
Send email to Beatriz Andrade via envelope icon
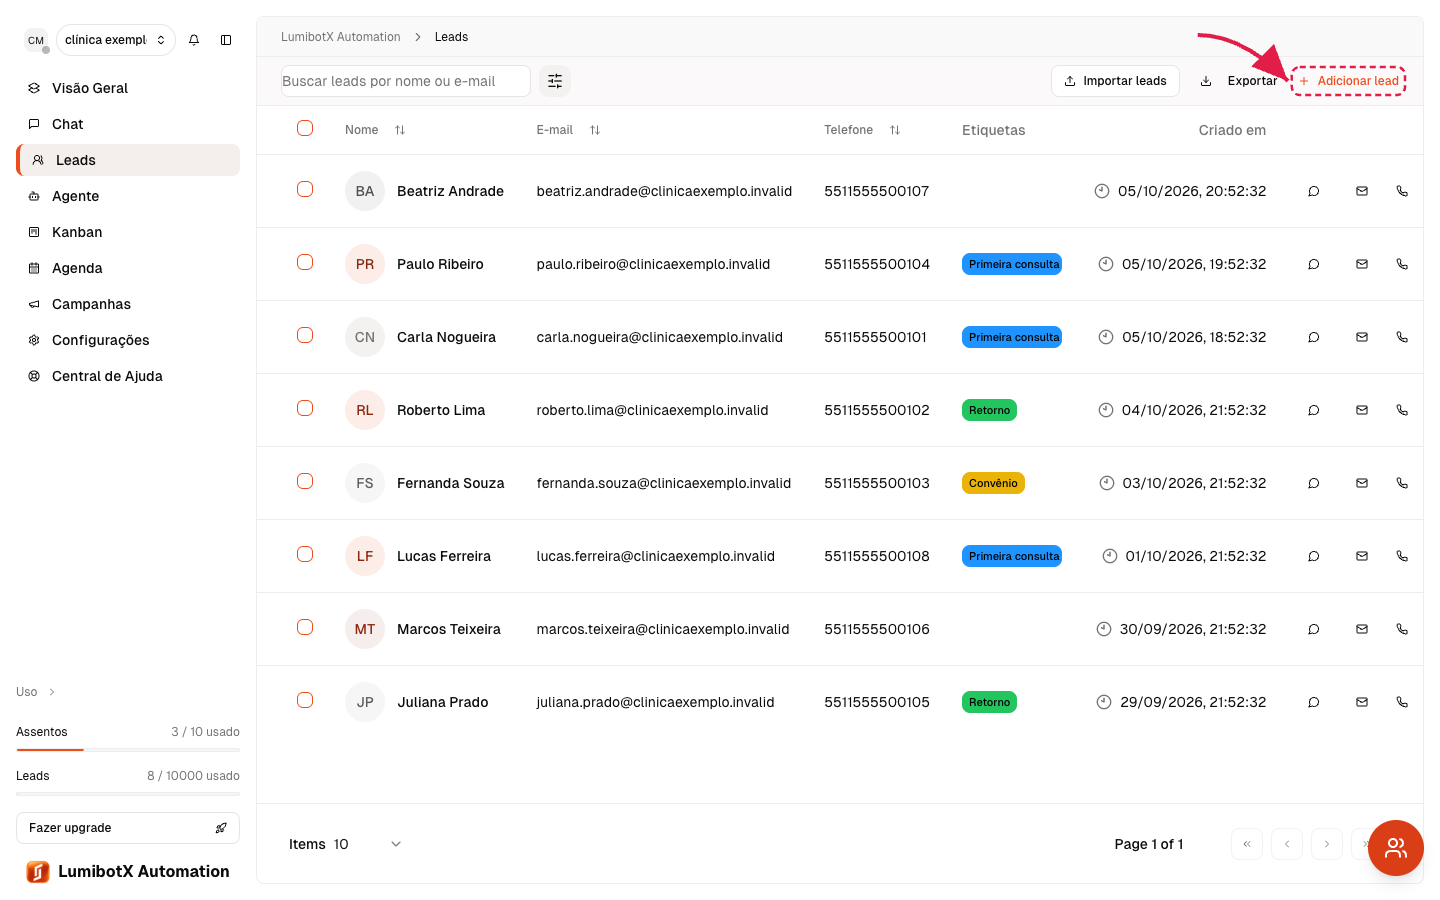pos(1362,191)
